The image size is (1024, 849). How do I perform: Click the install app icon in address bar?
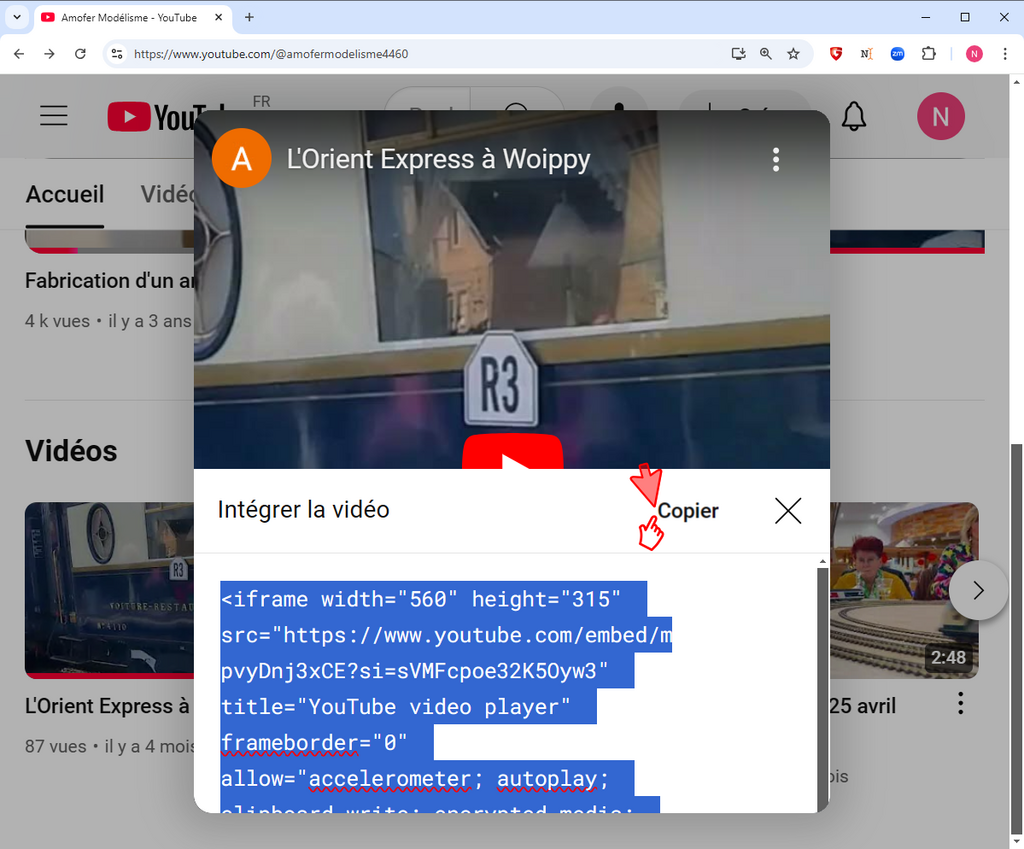tap(738, 54)
